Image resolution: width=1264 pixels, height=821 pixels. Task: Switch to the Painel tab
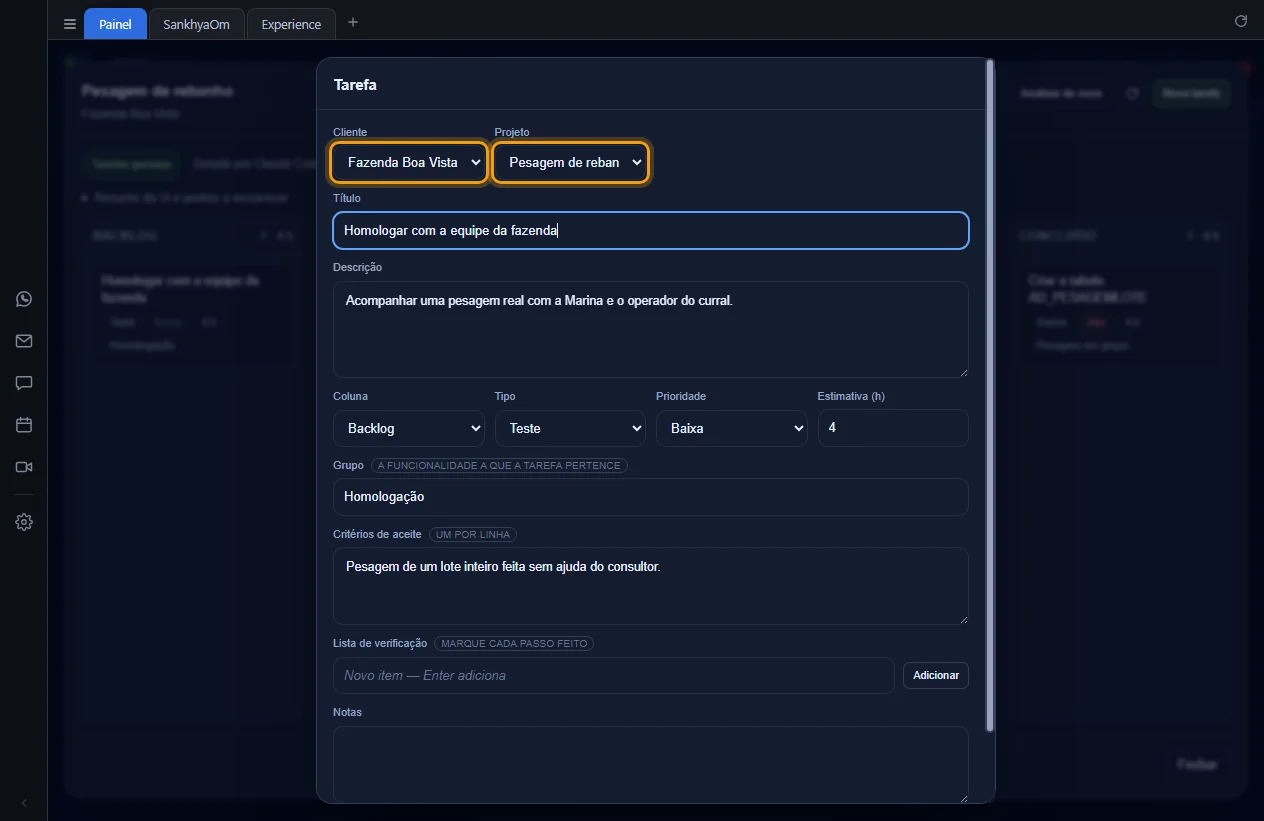tap(115, 24)
